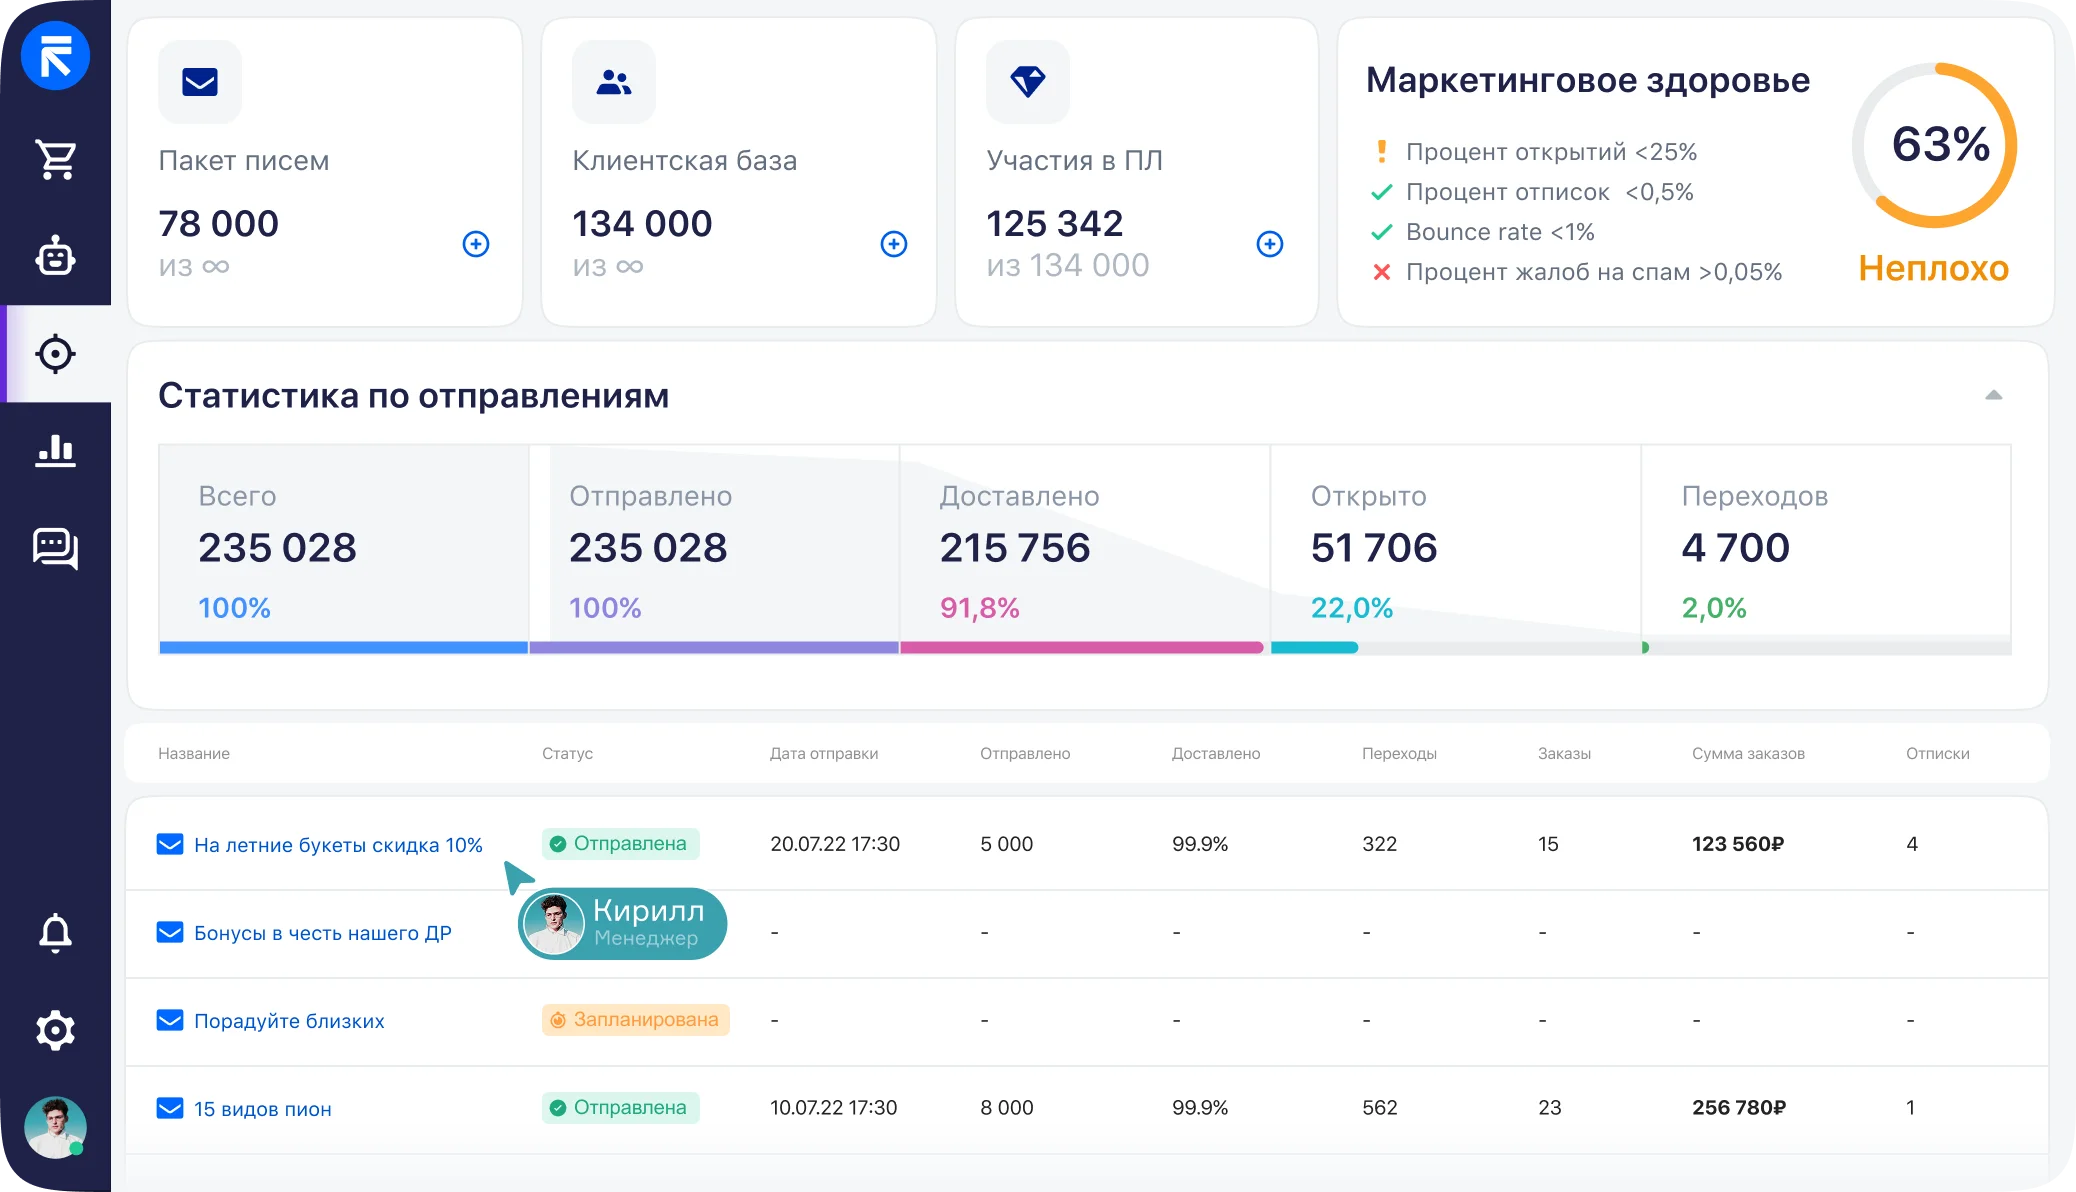Viewport: 2076px width, 1192px height.
Task: Collapse the Статистика по отправлениям panel
Action: pyautogui.click(x=1995, y=395)
